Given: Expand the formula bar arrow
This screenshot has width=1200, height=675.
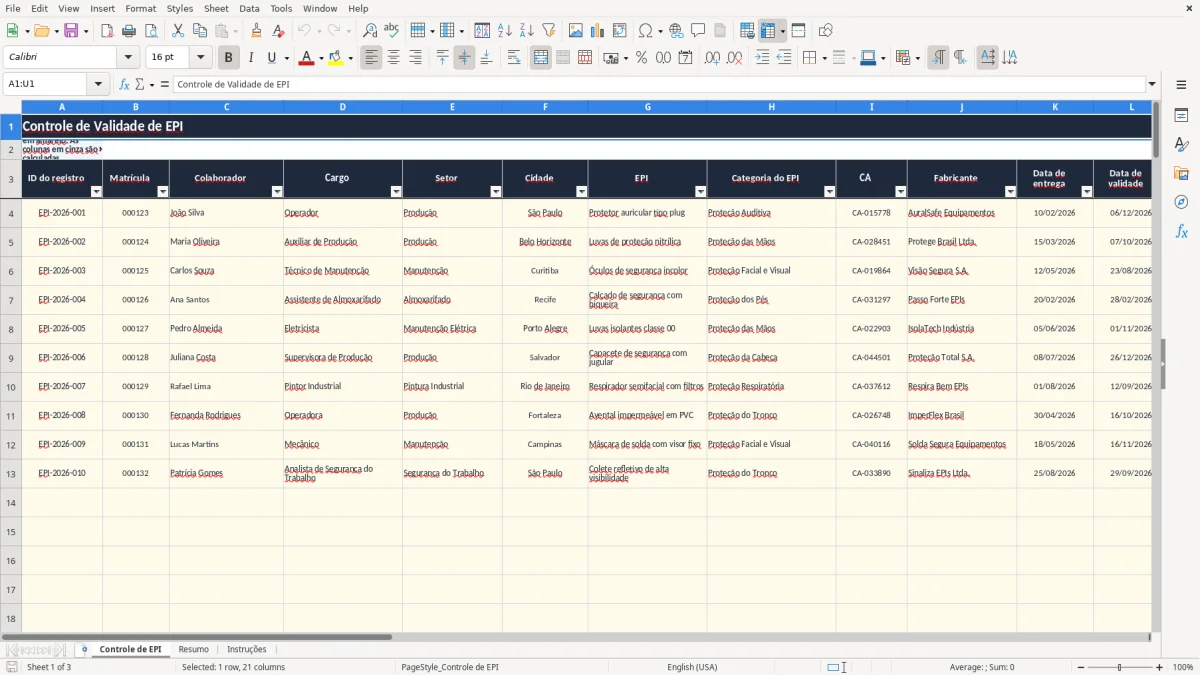Looking at the screenshot, I should [x=1152, y=84].
